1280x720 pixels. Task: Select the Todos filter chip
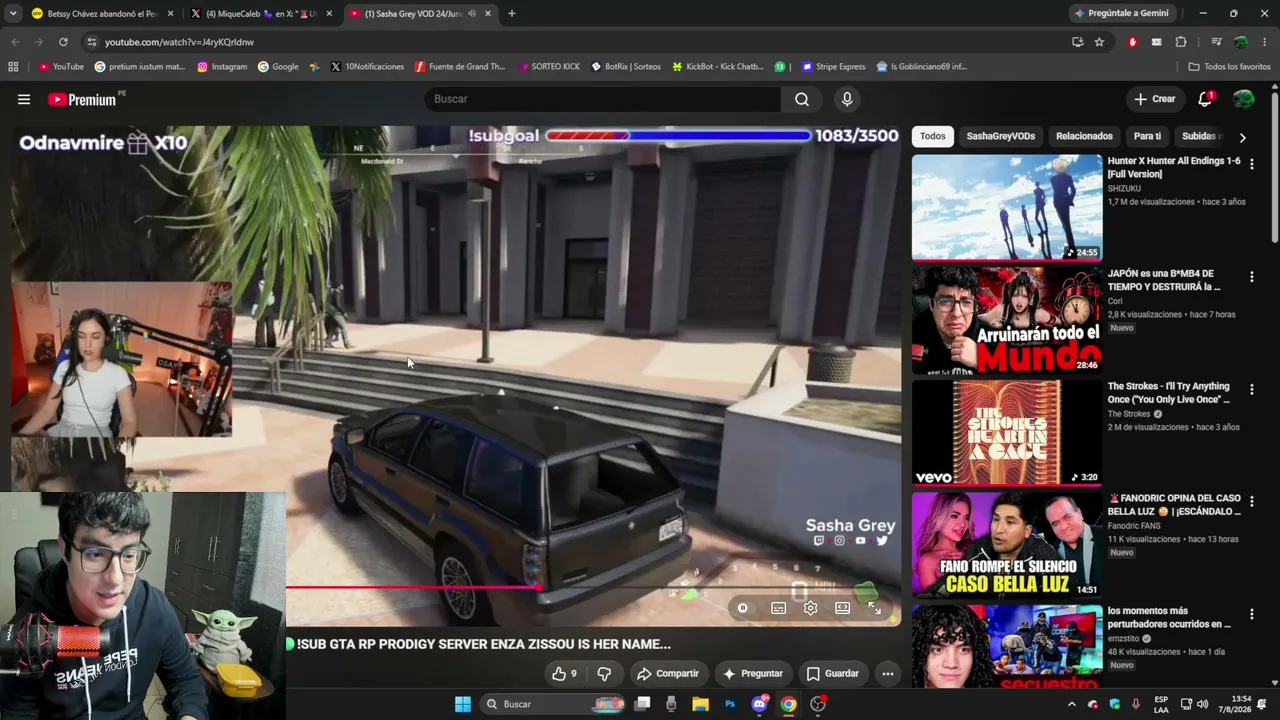pos(932,136)
